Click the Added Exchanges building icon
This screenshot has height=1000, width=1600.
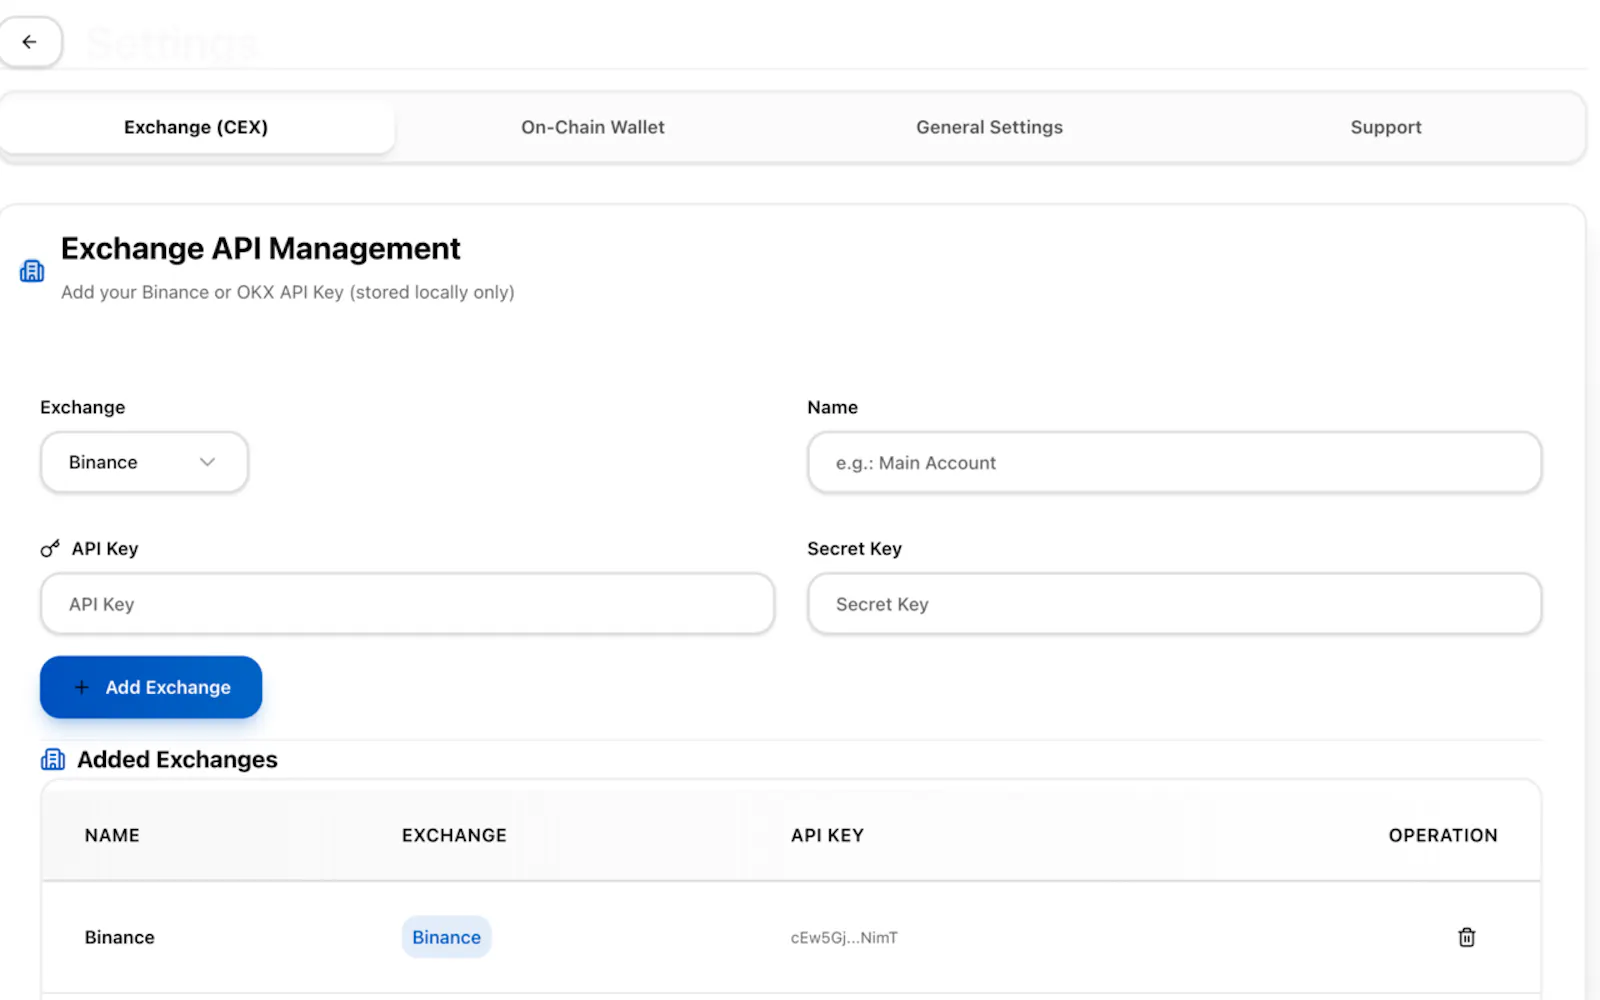click(53, 760)
